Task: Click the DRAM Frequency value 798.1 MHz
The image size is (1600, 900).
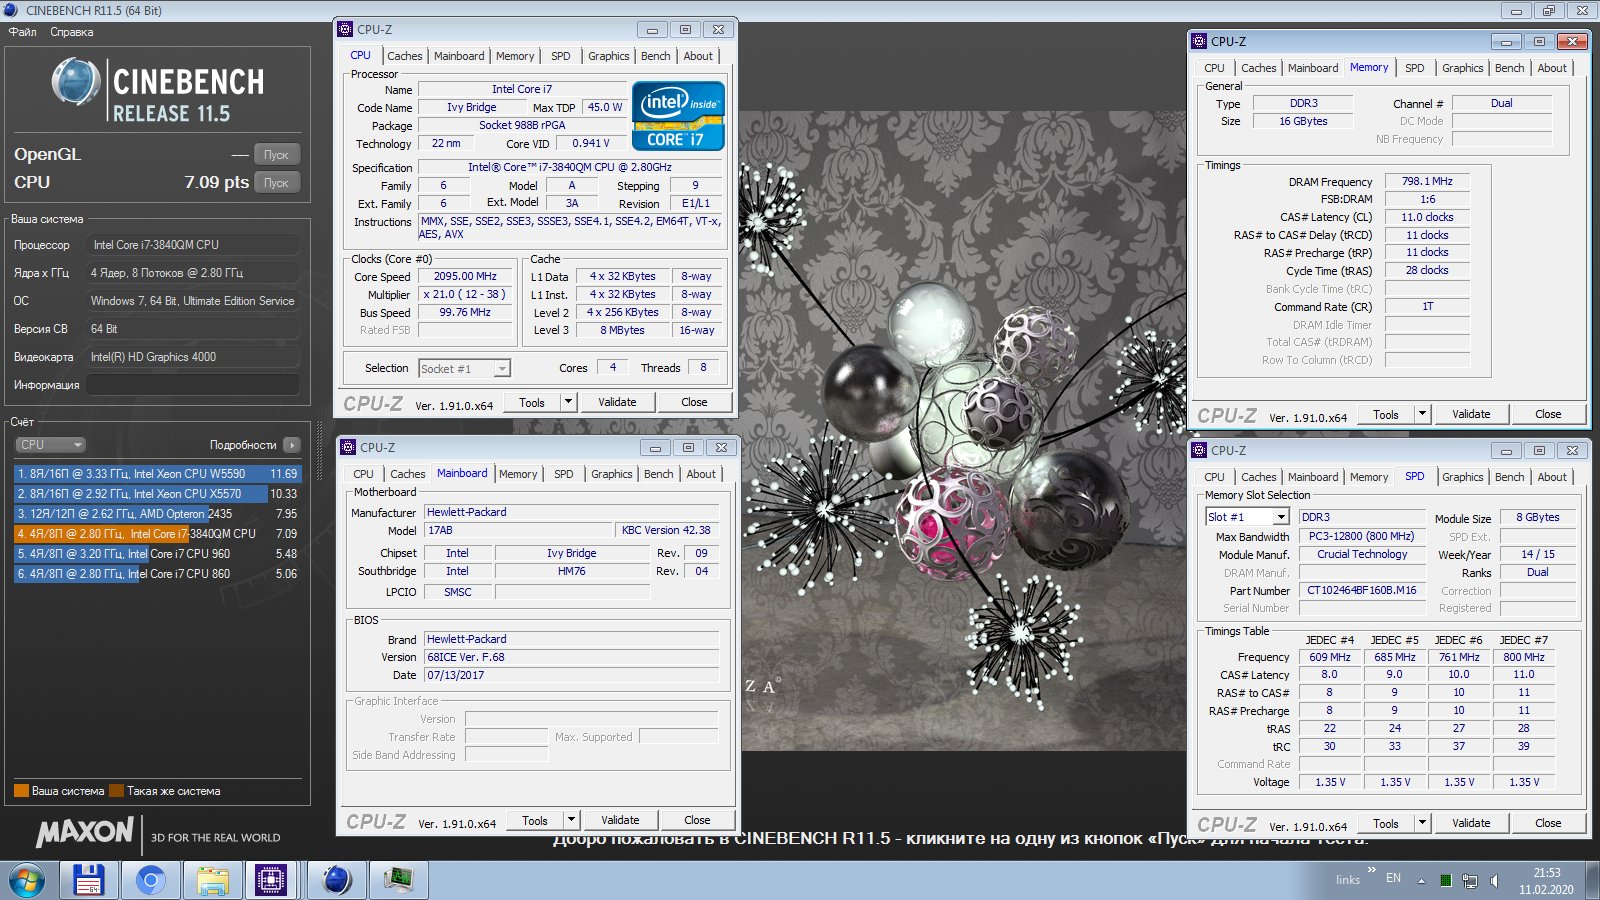Action: 1427,181
